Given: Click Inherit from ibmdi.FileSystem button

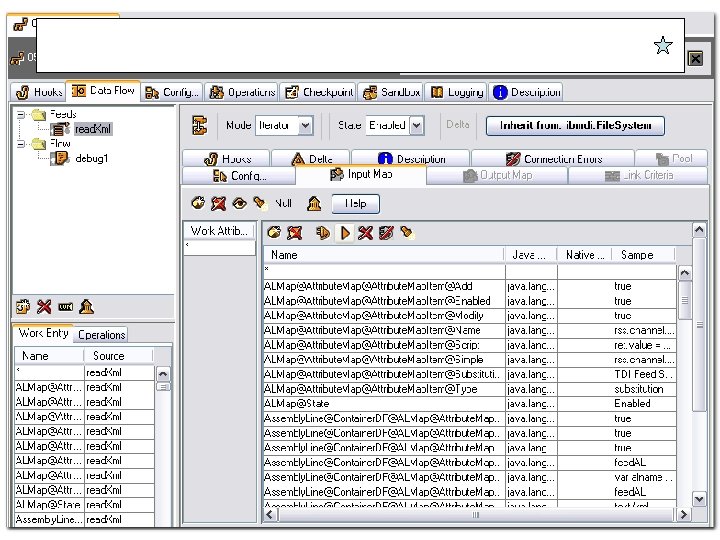Looking at the screenshot, I should click(575, 126).
